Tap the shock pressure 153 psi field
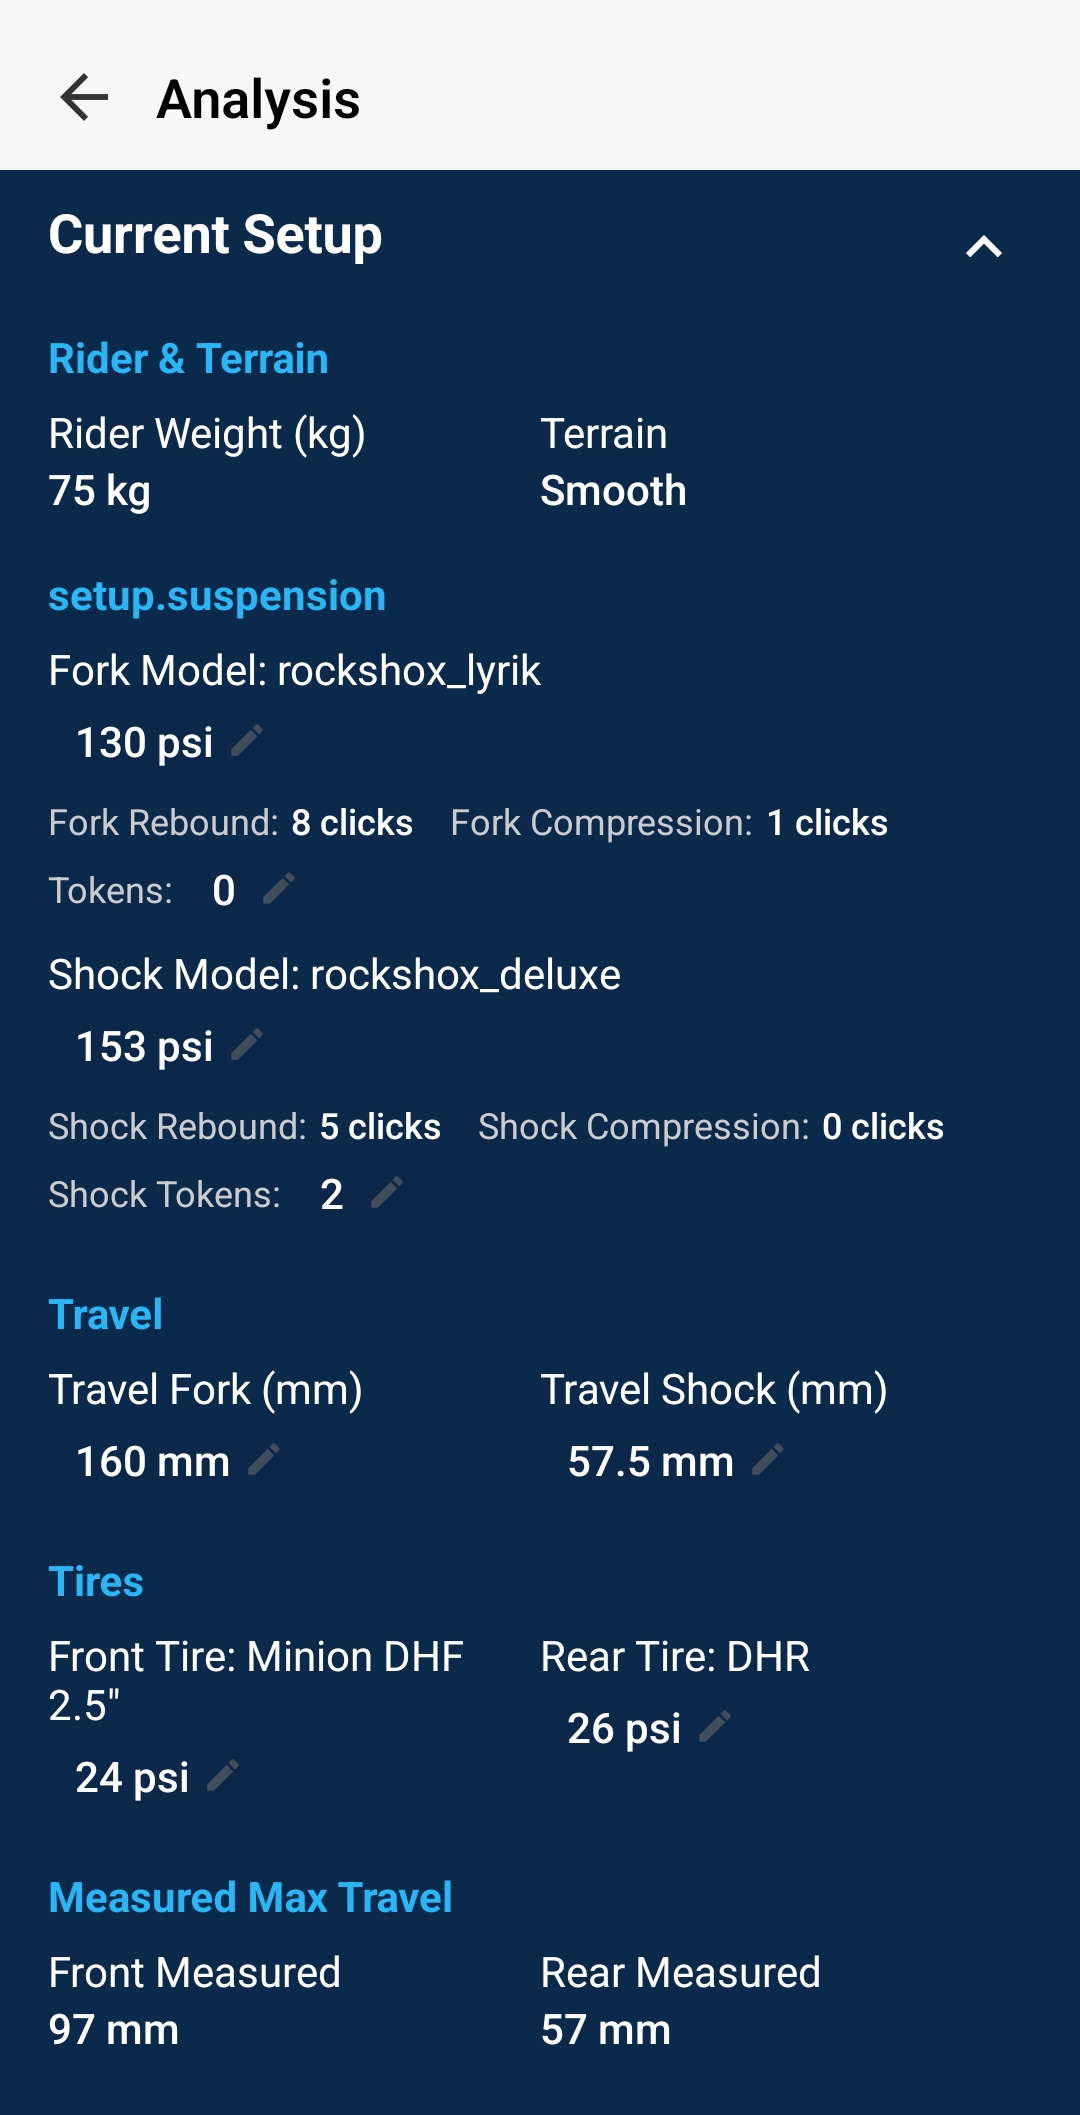 click(x=144, y=1045)
